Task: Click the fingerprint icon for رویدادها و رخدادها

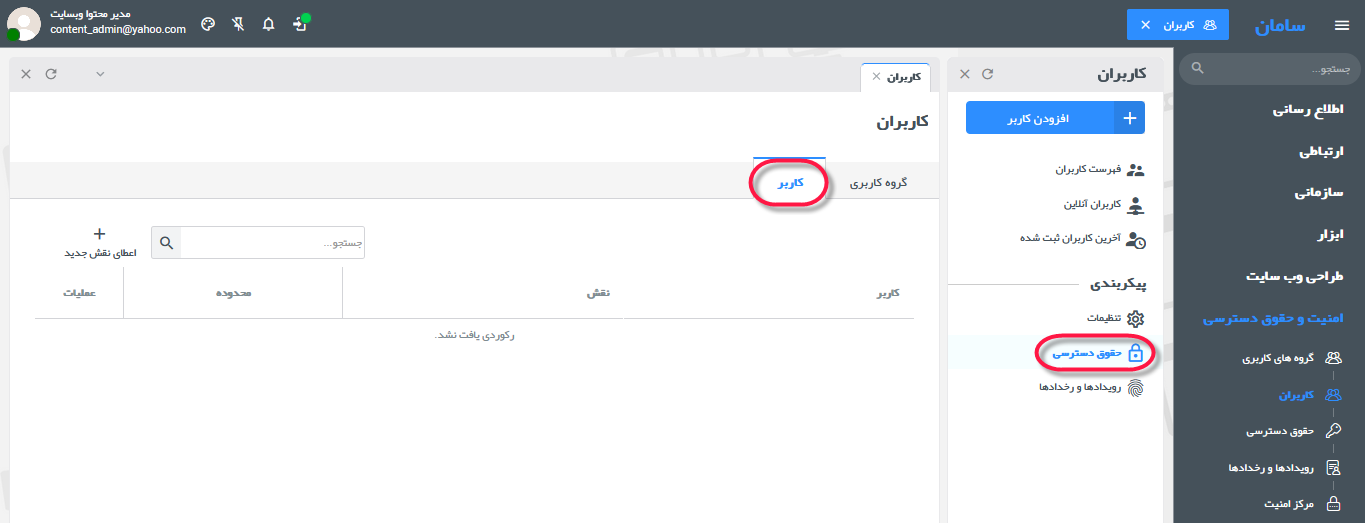Action: [x=1135, y=387]
